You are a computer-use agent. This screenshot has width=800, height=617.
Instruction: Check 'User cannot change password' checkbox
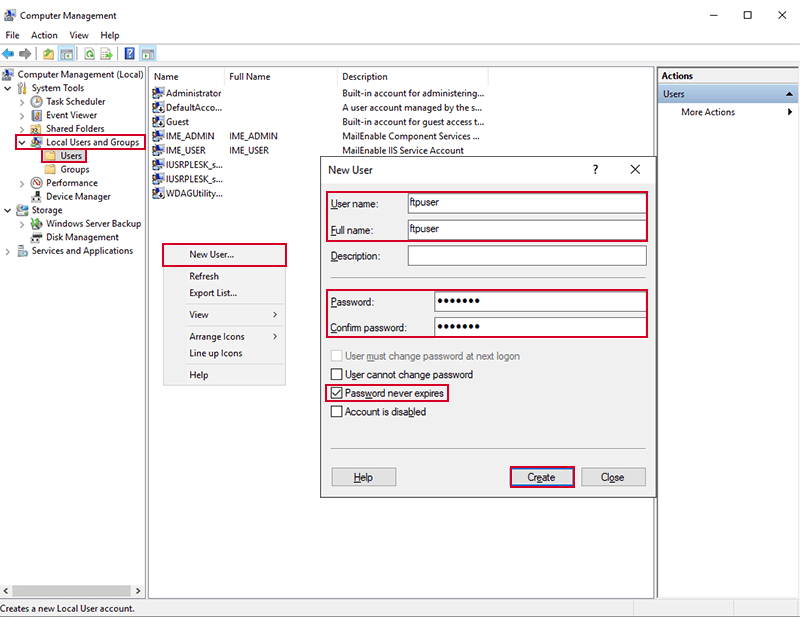pyautogui.click(x=336, y=375)
